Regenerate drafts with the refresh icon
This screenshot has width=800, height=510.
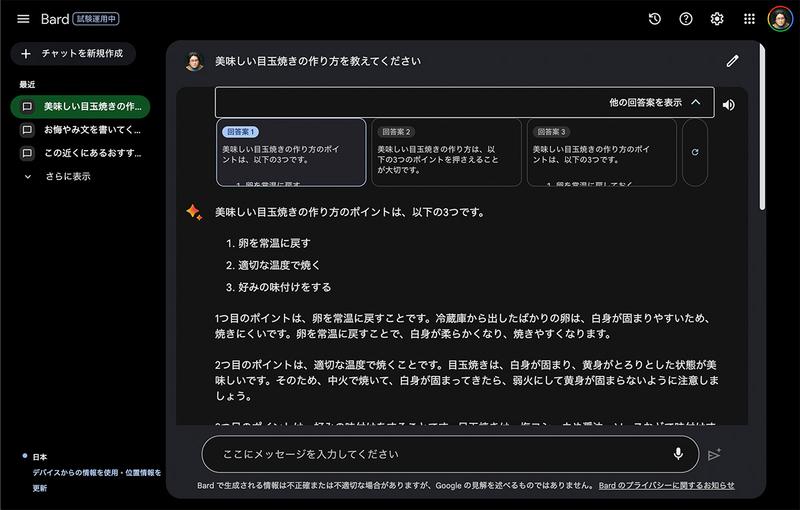pos(695,152)
